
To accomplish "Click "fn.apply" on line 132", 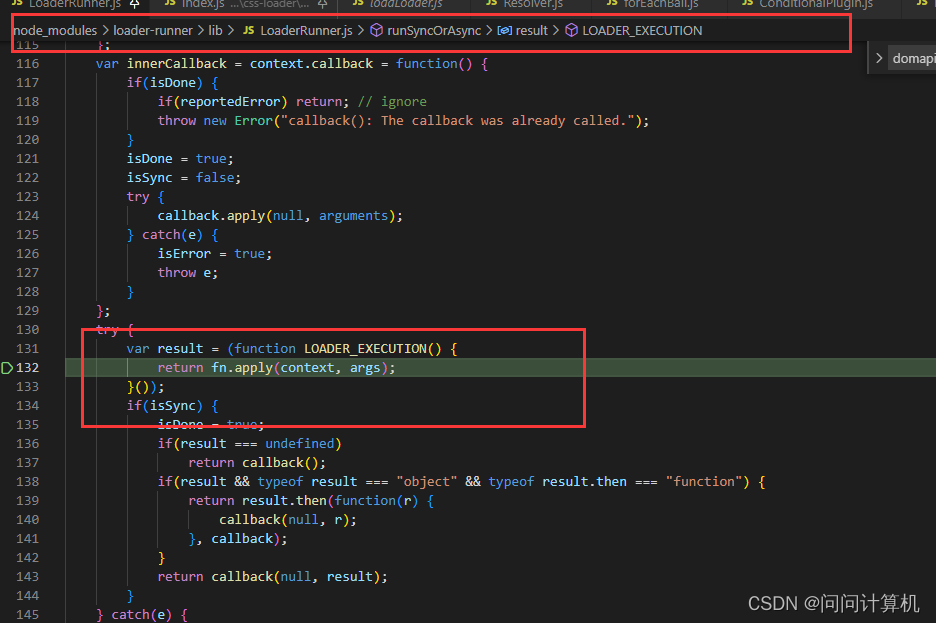I will [242, 368].
